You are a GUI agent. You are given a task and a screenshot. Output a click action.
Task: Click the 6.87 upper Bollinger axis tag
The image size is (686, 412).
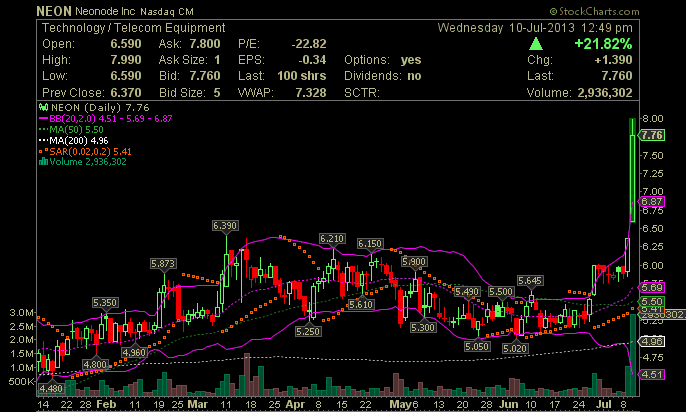[652, 202]
